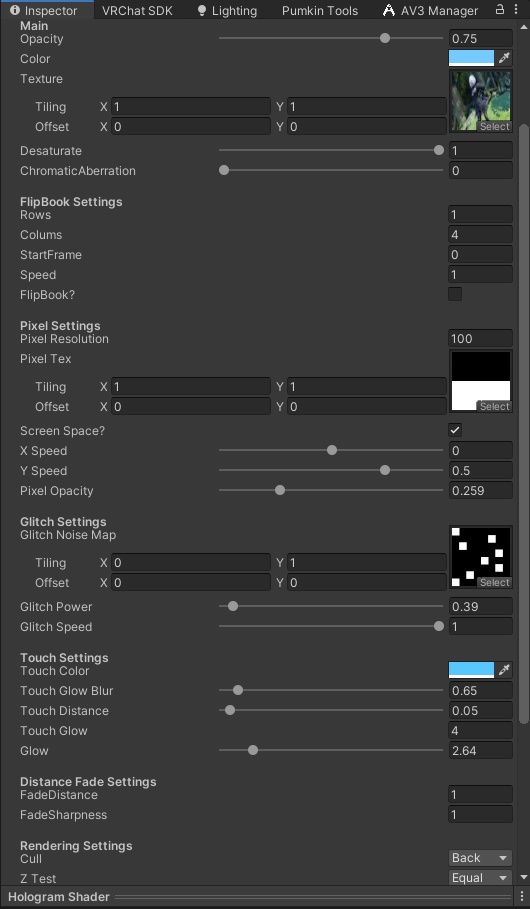This screenshot has width=530, height=909.
Task: Enable the FlipBook? checkbox
Action: (455, 294)
